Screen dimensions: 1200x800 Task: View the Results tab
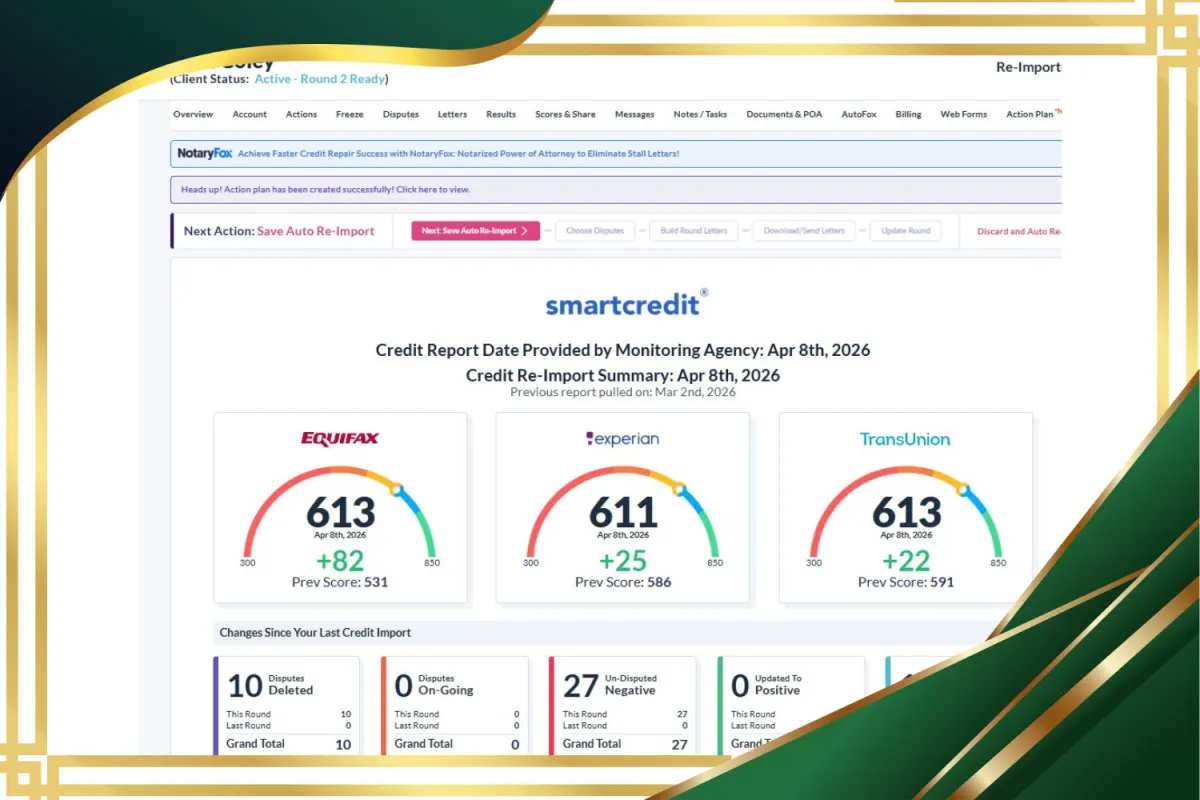click(x=501, y=114)
